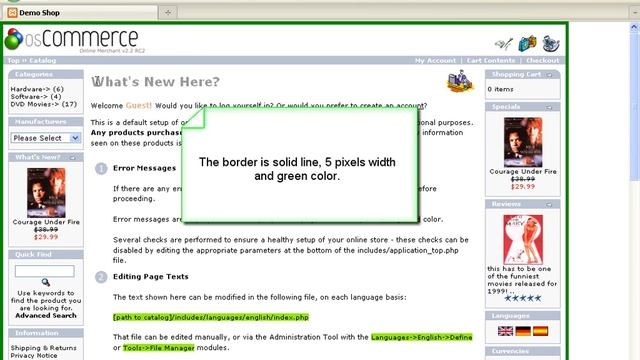Click the Error Messages section heading

tap(144, 168)
